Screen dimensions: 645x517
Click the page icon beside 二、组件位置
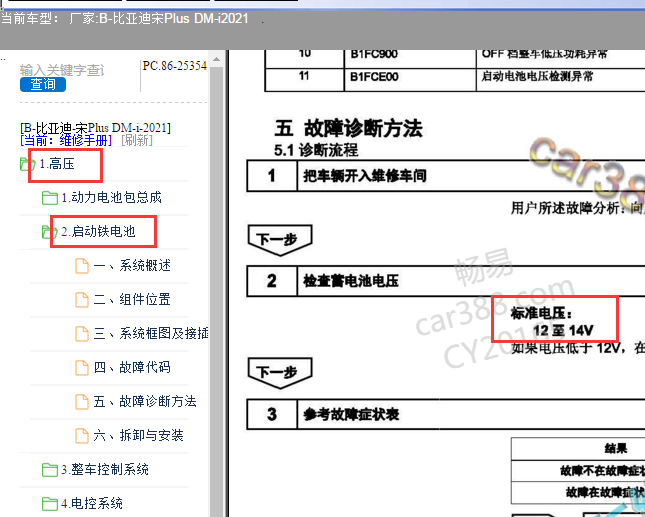coord(82,300)
